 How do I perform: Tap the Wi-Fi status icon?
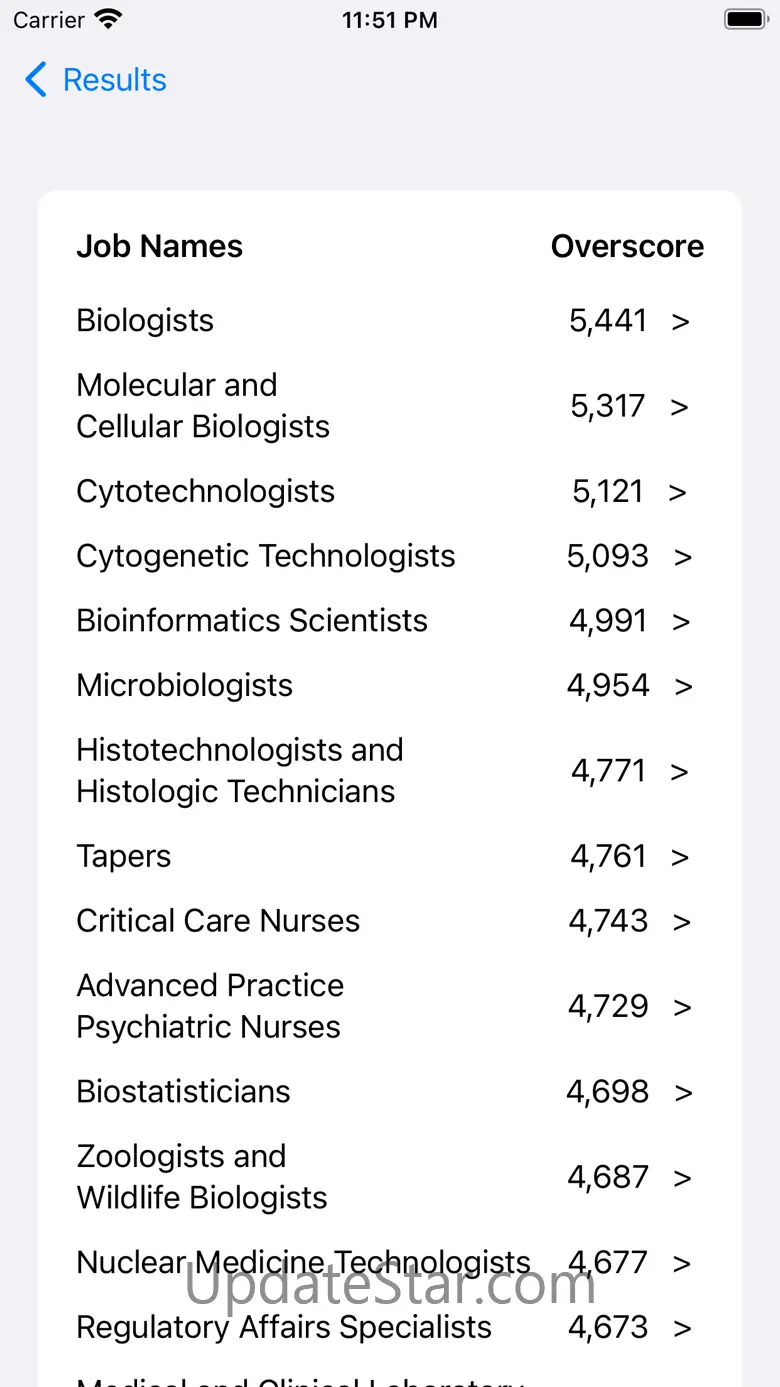coord(107,19)
